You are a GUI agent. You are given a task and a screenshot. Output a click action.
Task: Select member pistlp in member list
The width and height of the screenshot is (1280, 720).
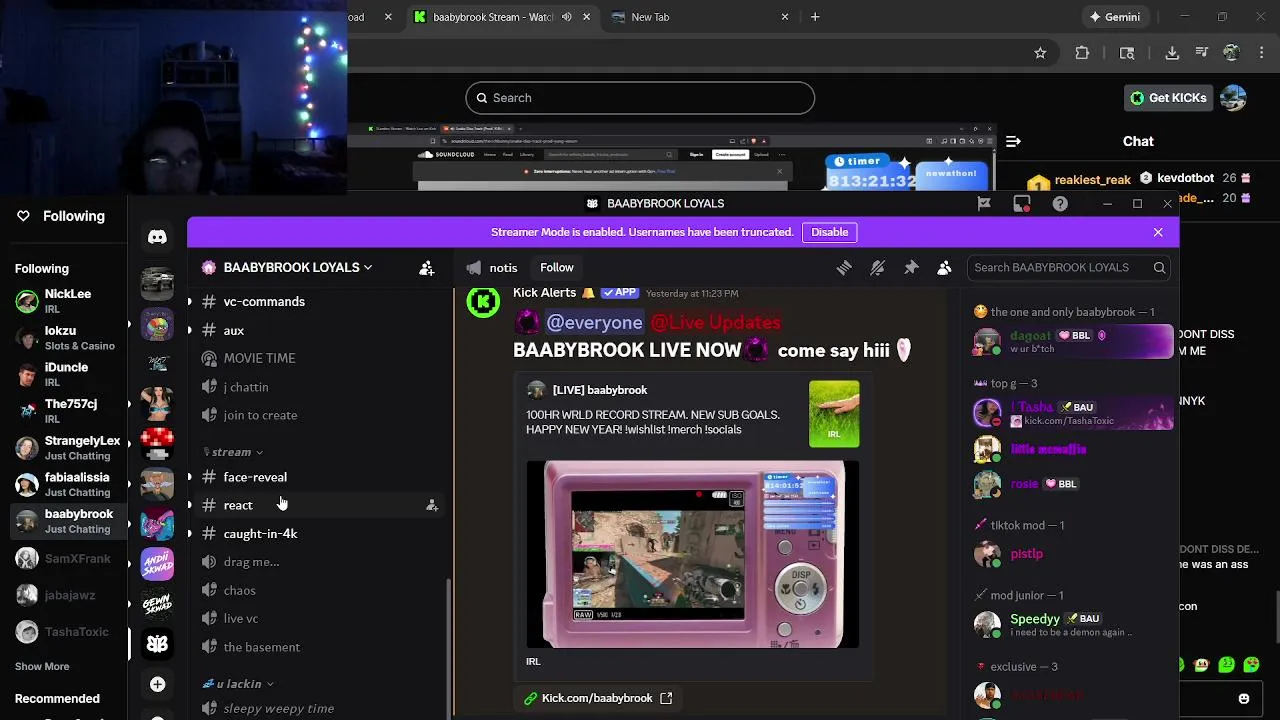point(1072,554)
